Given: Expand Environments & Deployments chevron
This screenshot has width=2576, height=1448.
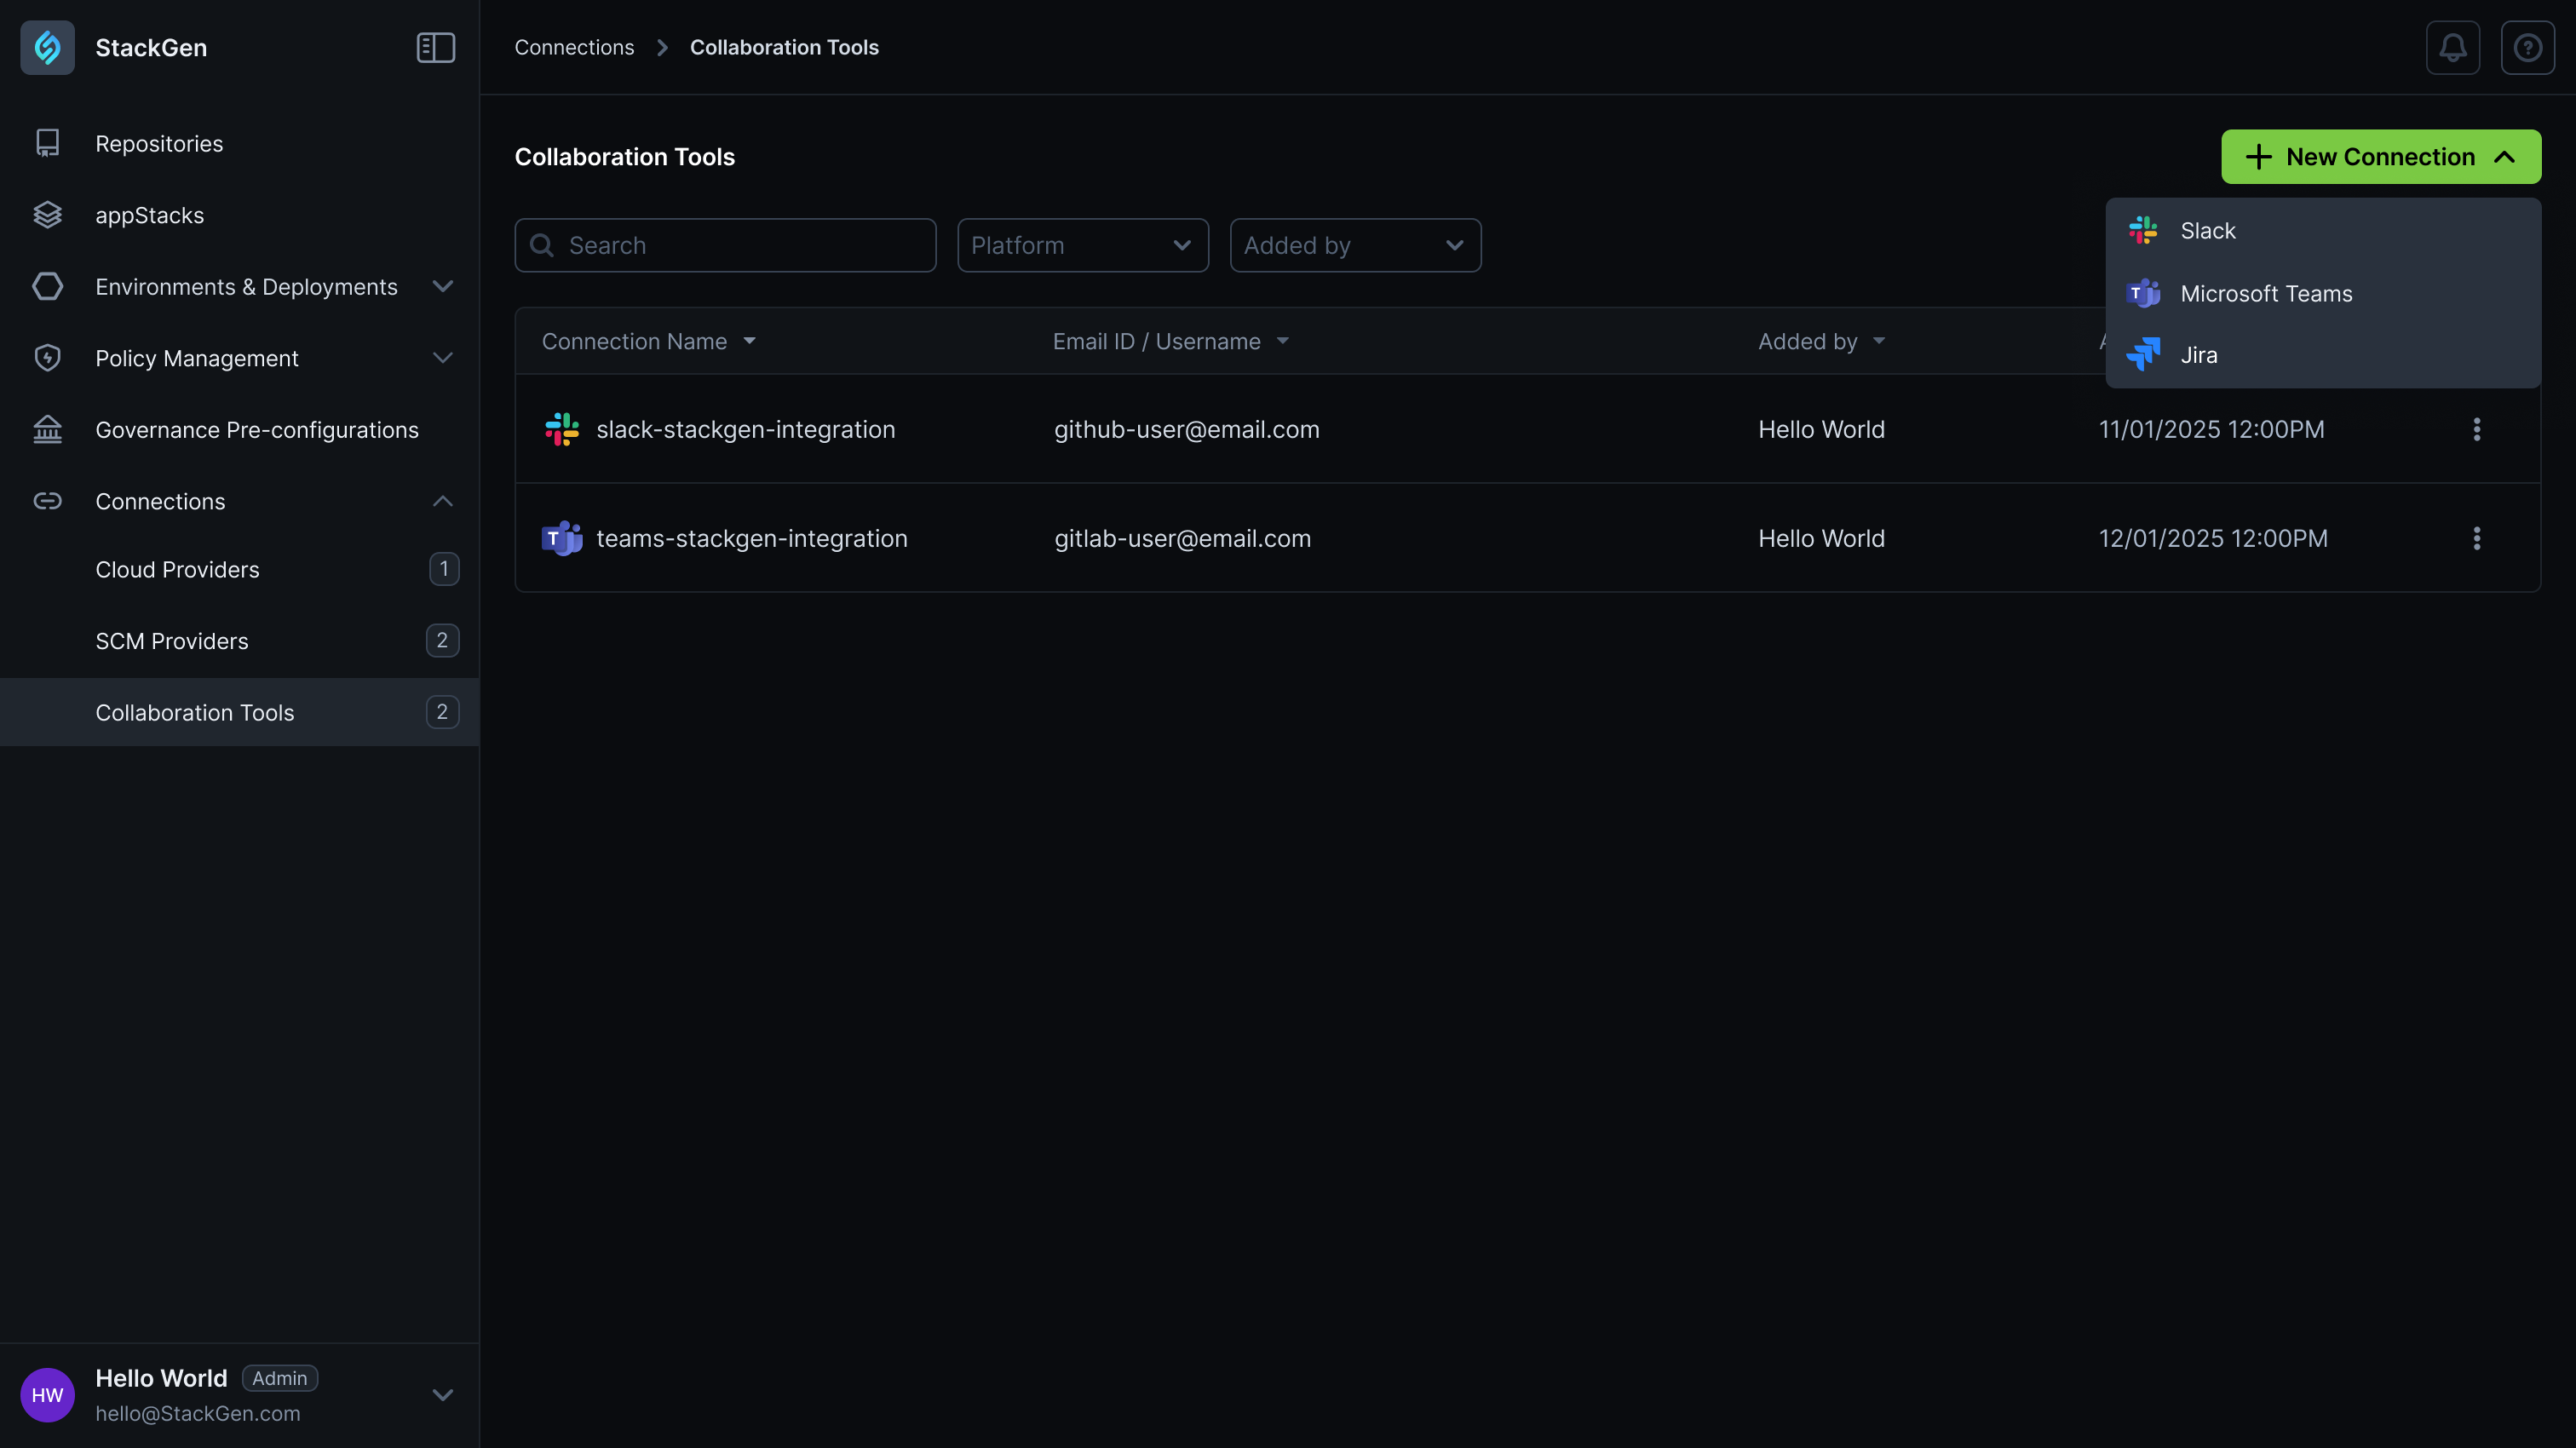Looking at the screenshot, I should [x=443, y=286].
